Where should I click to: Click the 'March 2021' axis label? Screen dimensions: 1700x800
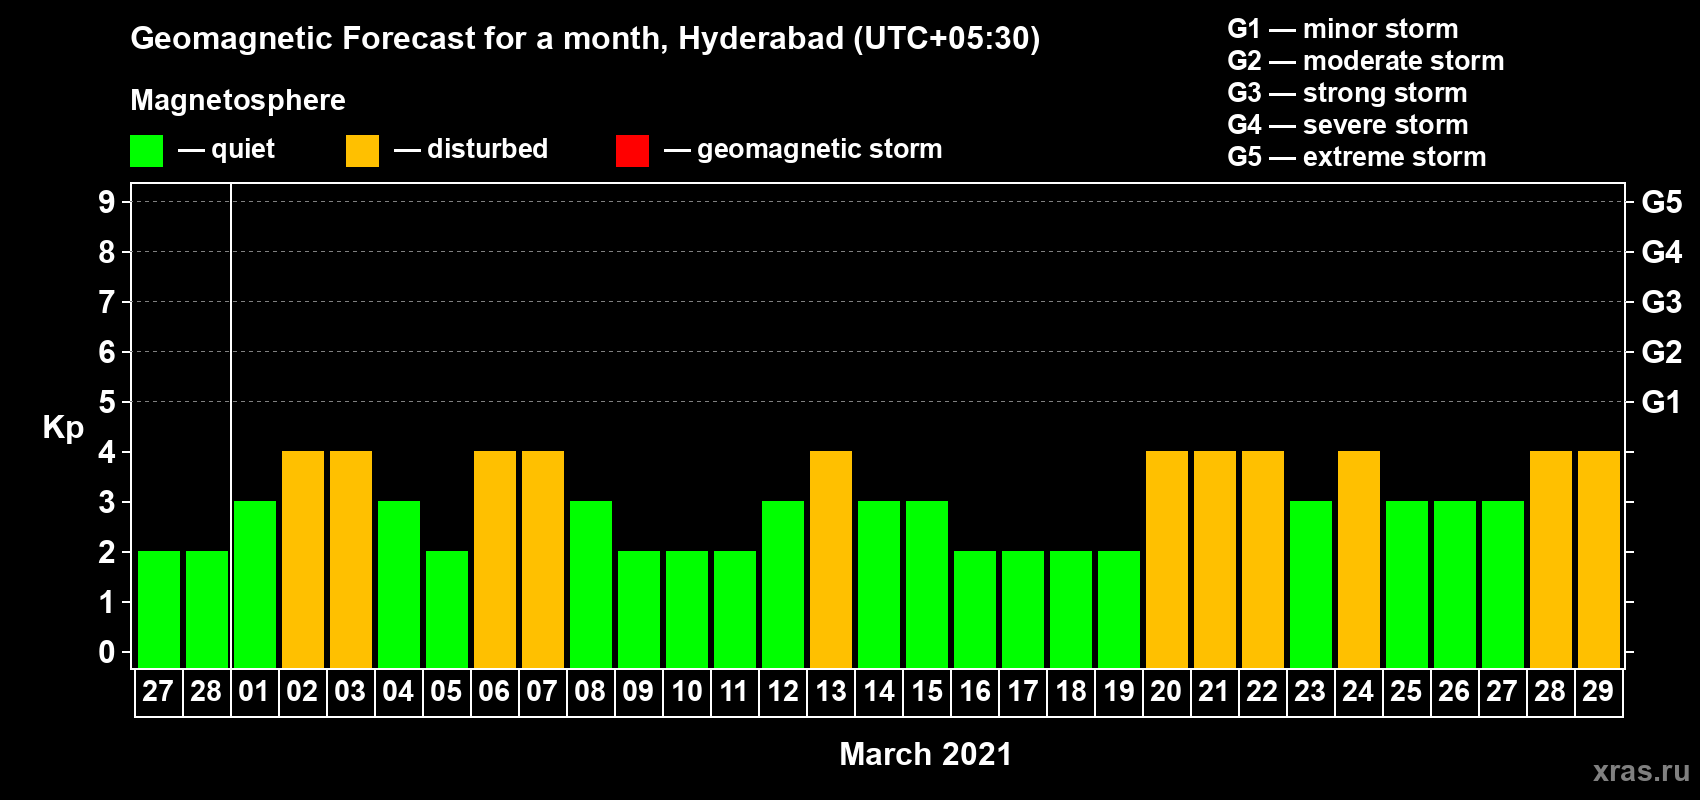[926, 754]
